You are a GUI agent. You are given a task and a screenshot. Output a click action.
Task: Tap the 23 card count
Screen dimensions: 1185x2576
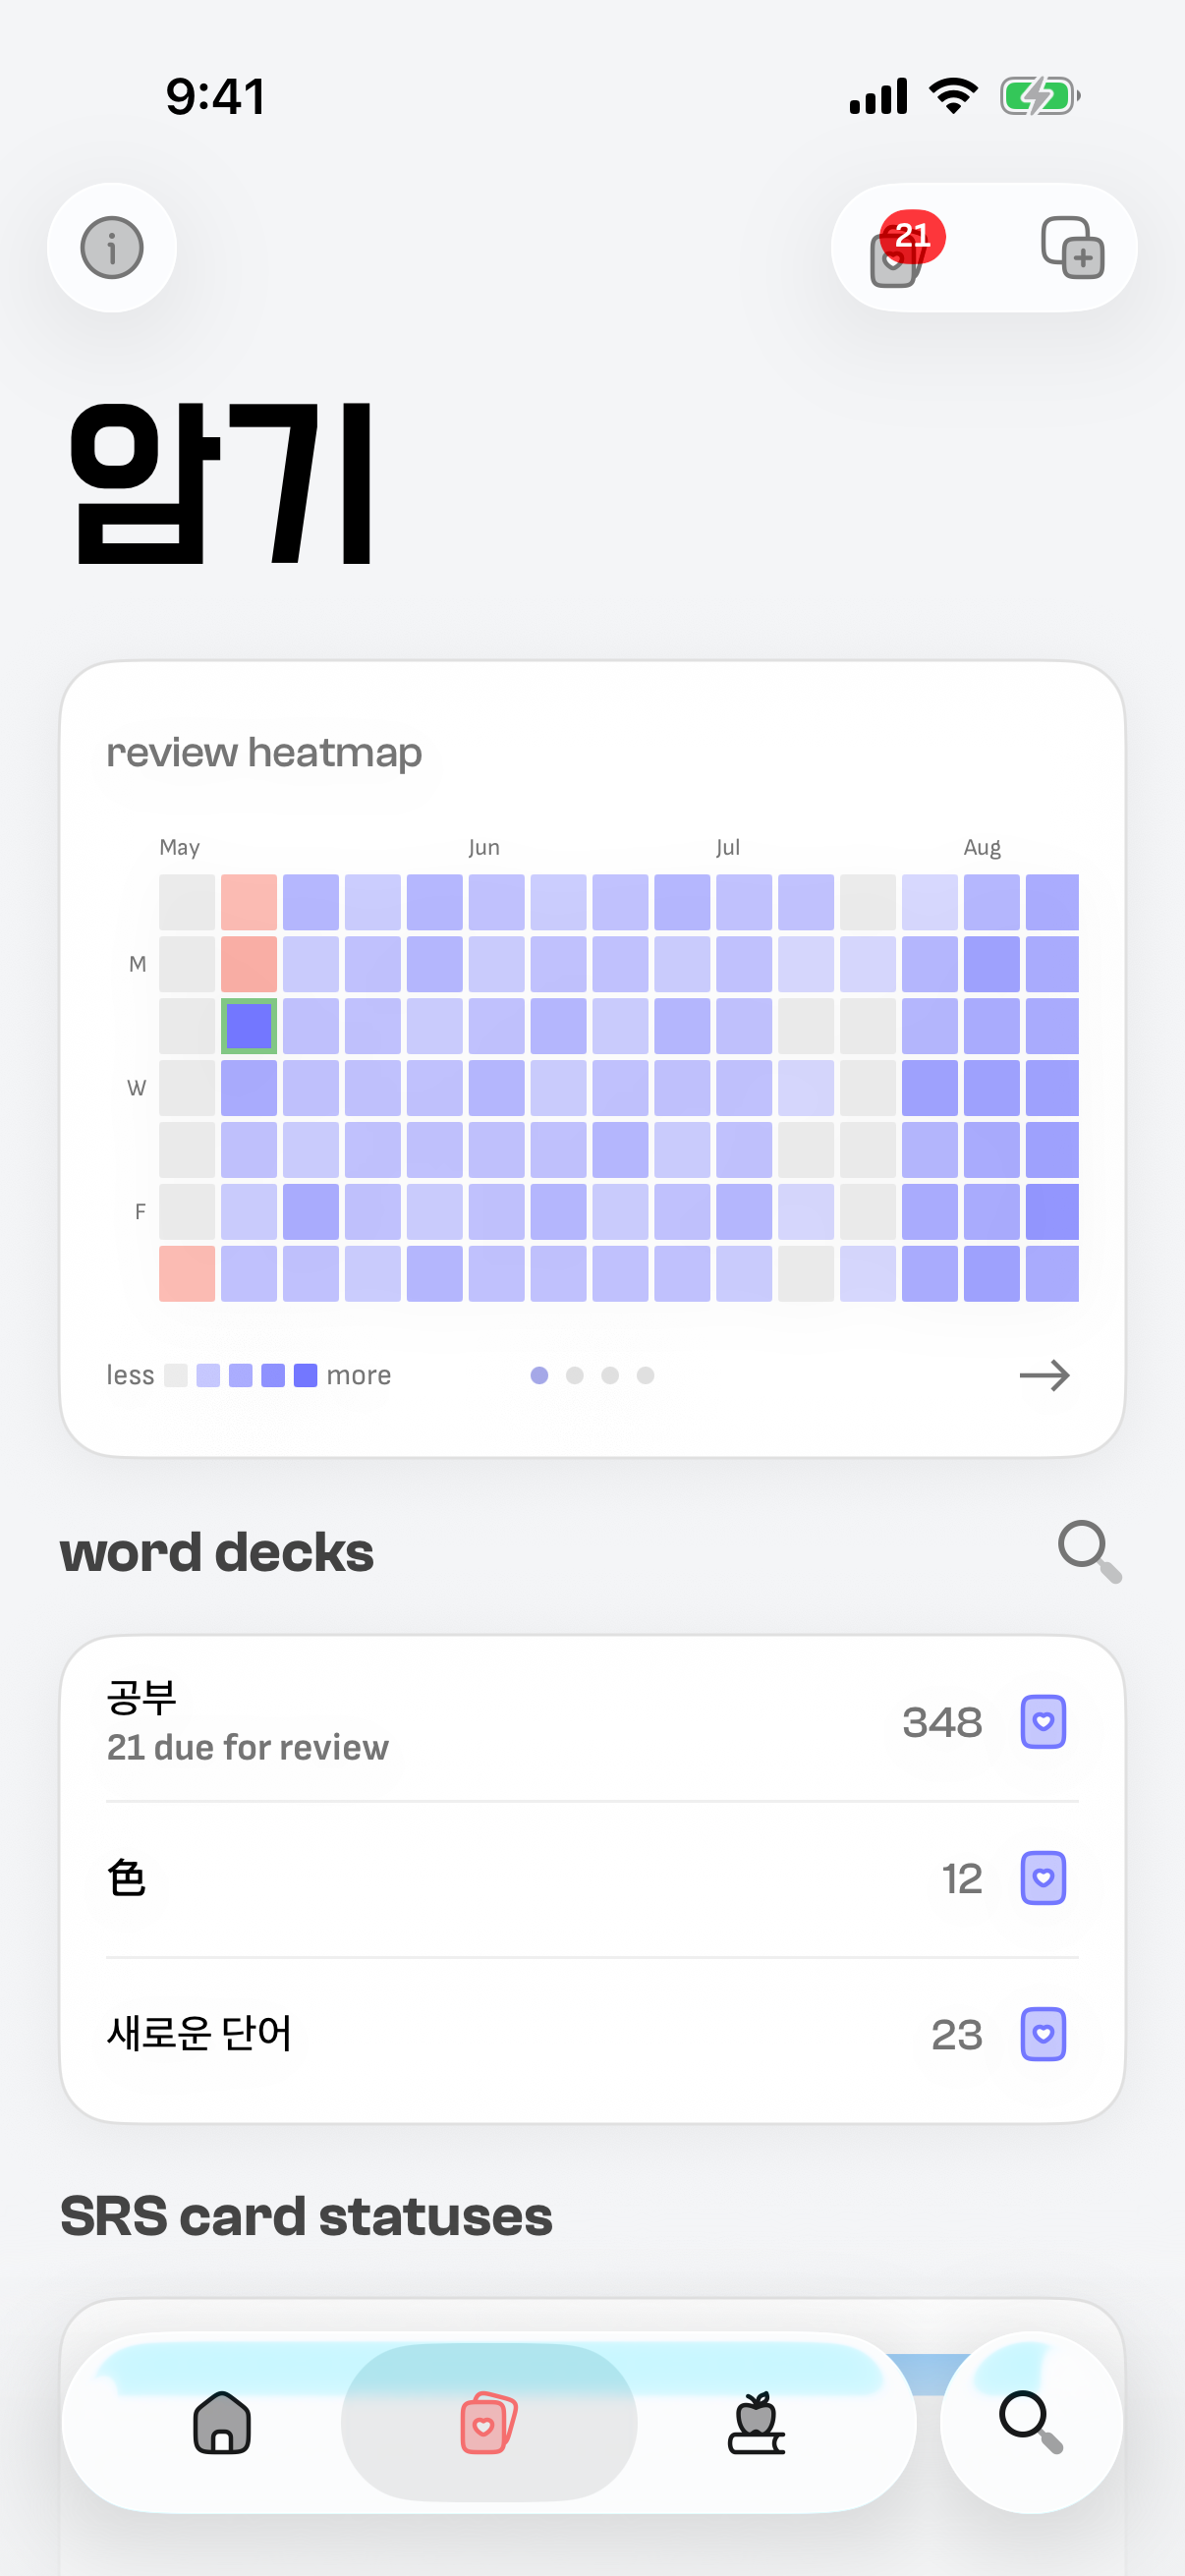pyautogui.click(x=957, y=2034)
